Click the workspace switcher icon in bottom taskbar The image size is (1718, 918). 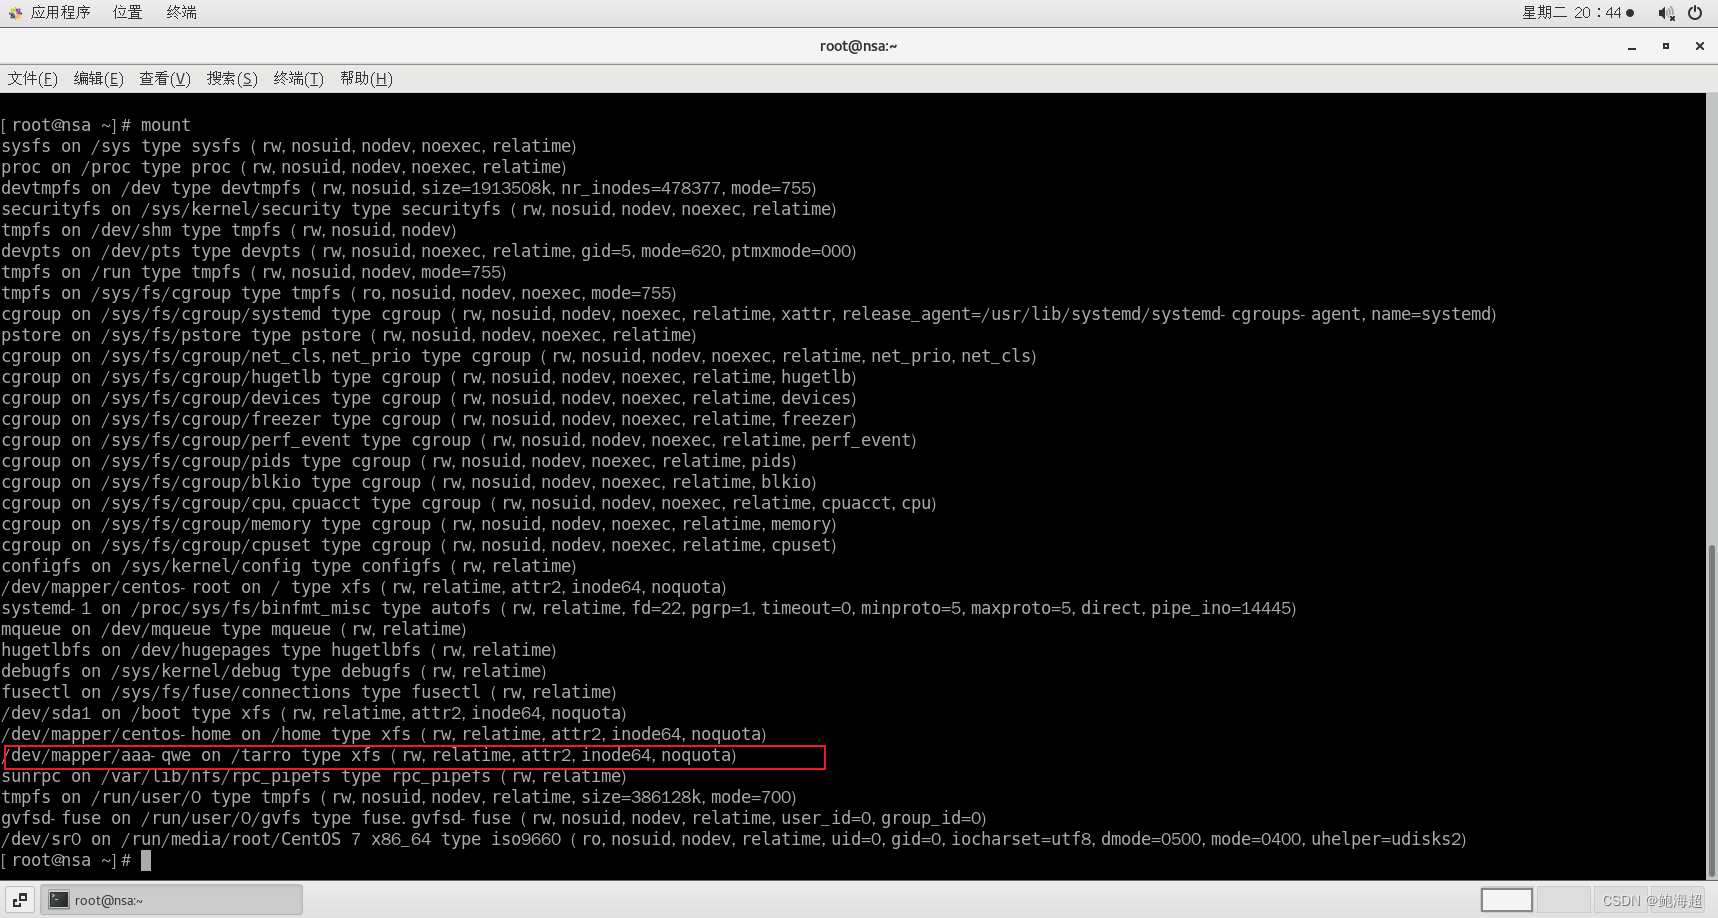(x=18, y=899)
